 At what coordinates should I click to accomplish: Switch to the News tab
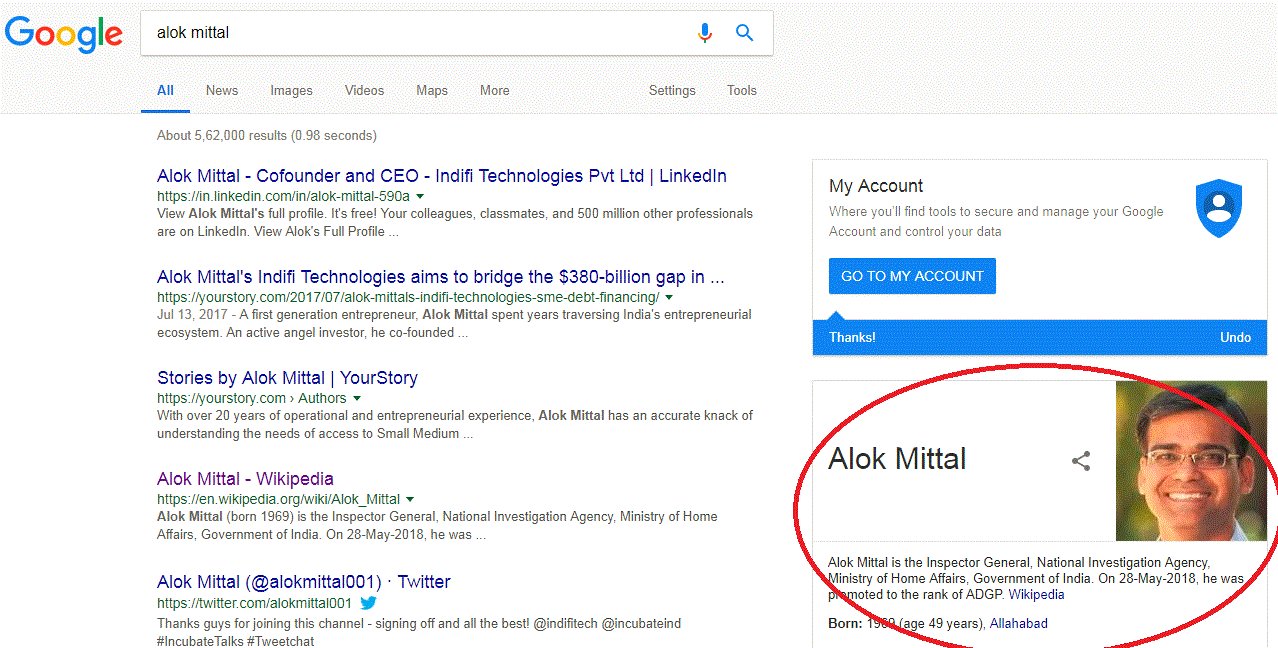(222, 90)
